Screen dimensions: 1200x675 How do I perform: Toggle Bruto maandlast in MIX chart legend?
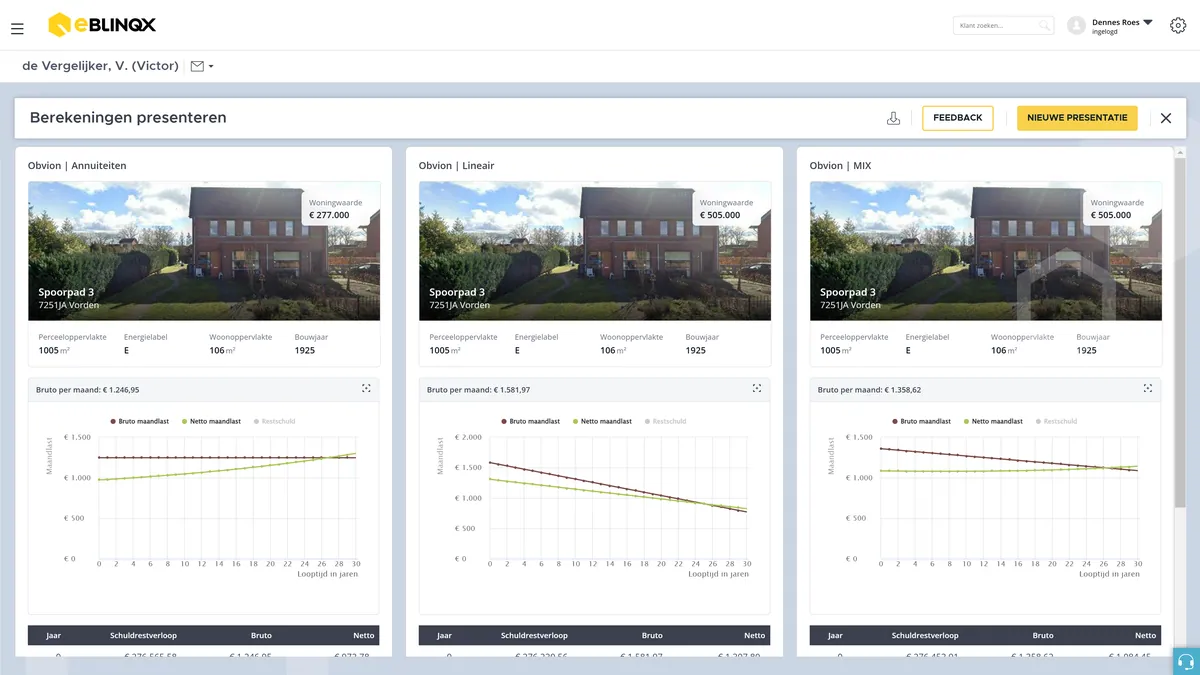pyautogui.click(x=921, y=421)
